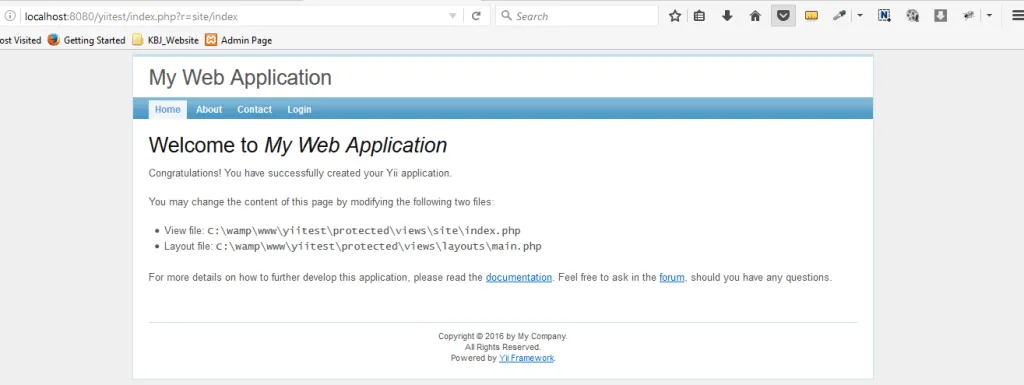Click the site information icon in address bar
Viewport: 1024px width, 385px height.
[x=10, y=16]
